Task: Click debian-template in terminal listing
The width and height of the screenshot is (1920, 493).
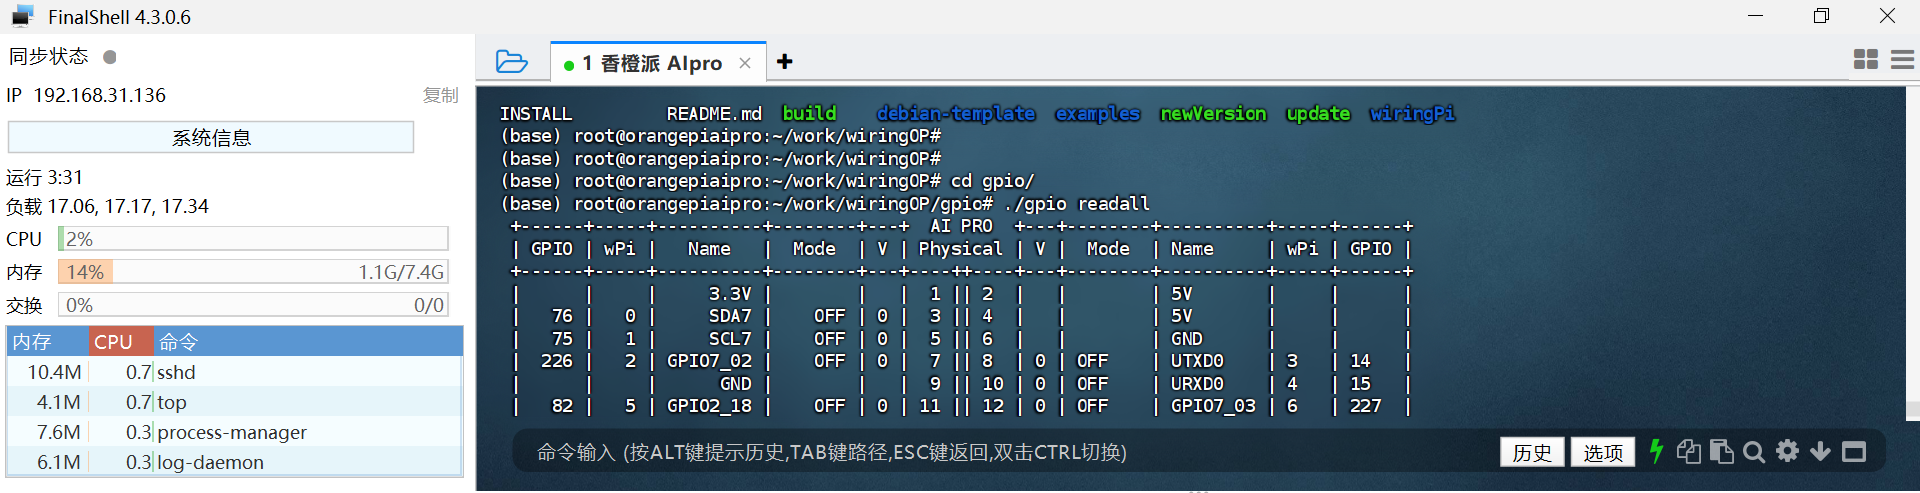Action: (x=956, y=113)
